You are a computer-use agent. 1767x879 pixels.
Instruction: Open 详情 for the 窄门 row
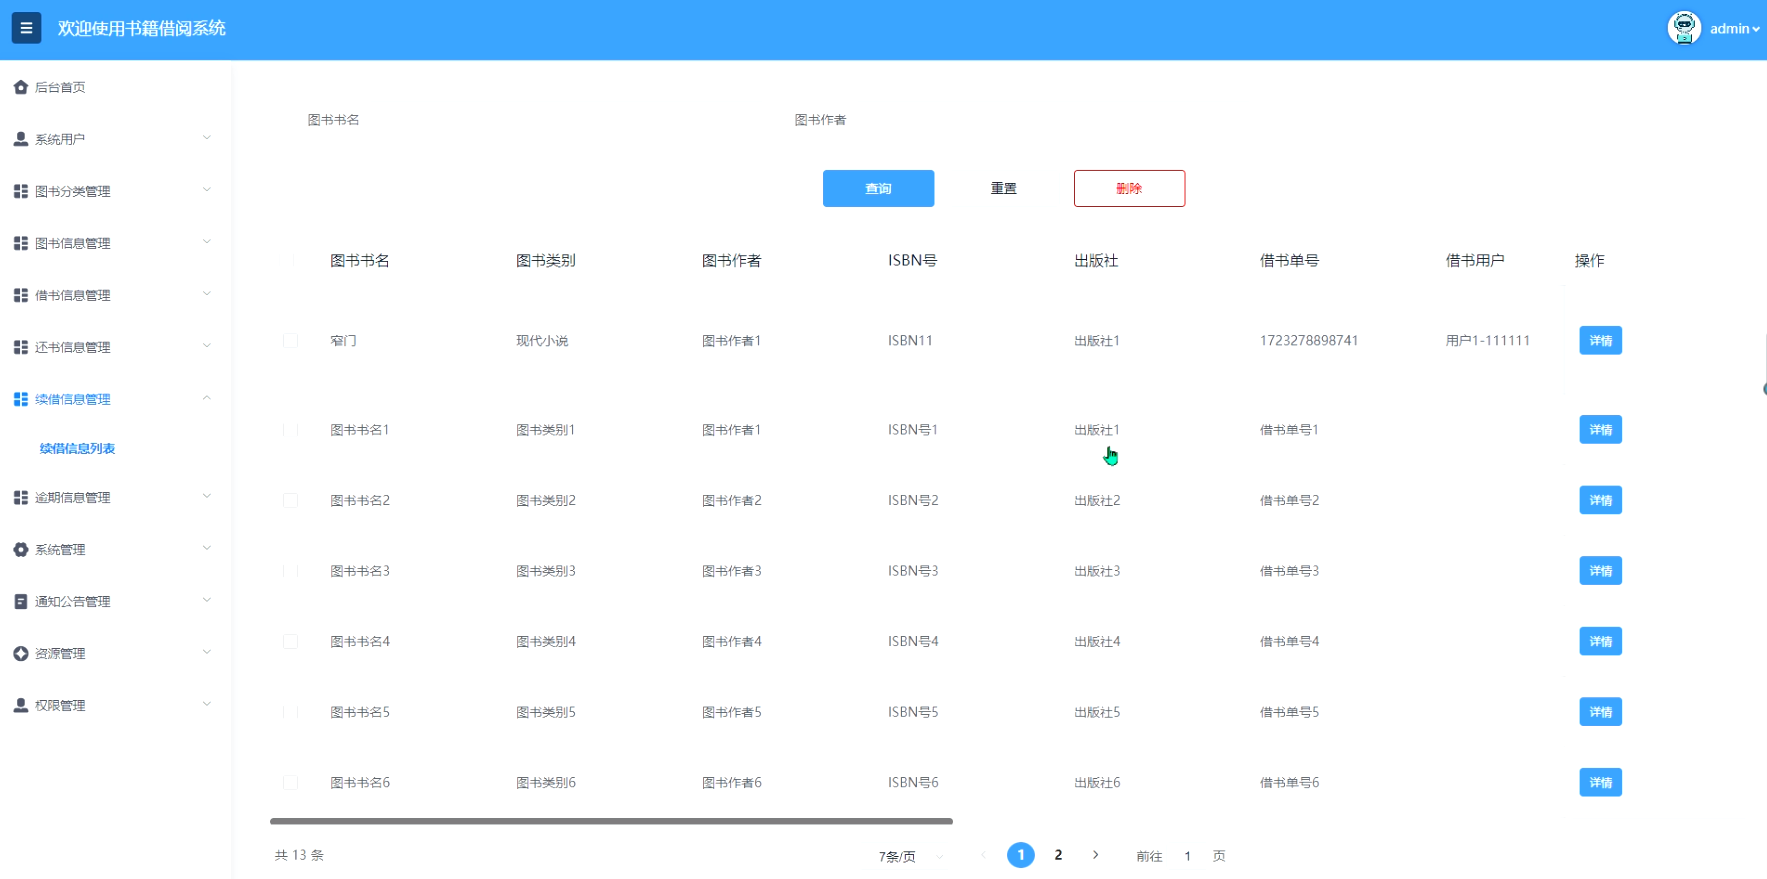[x=1600, y=340]
